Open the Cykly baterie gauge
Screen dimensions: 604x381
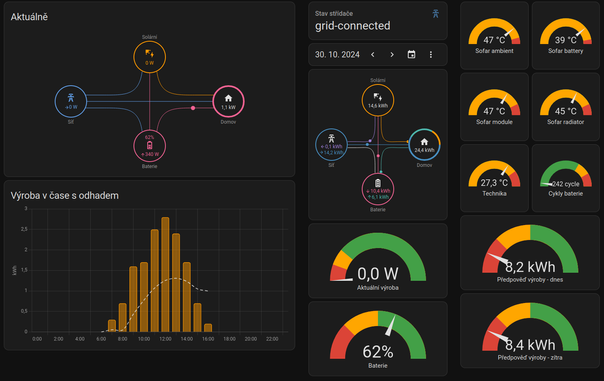point(565,178)
